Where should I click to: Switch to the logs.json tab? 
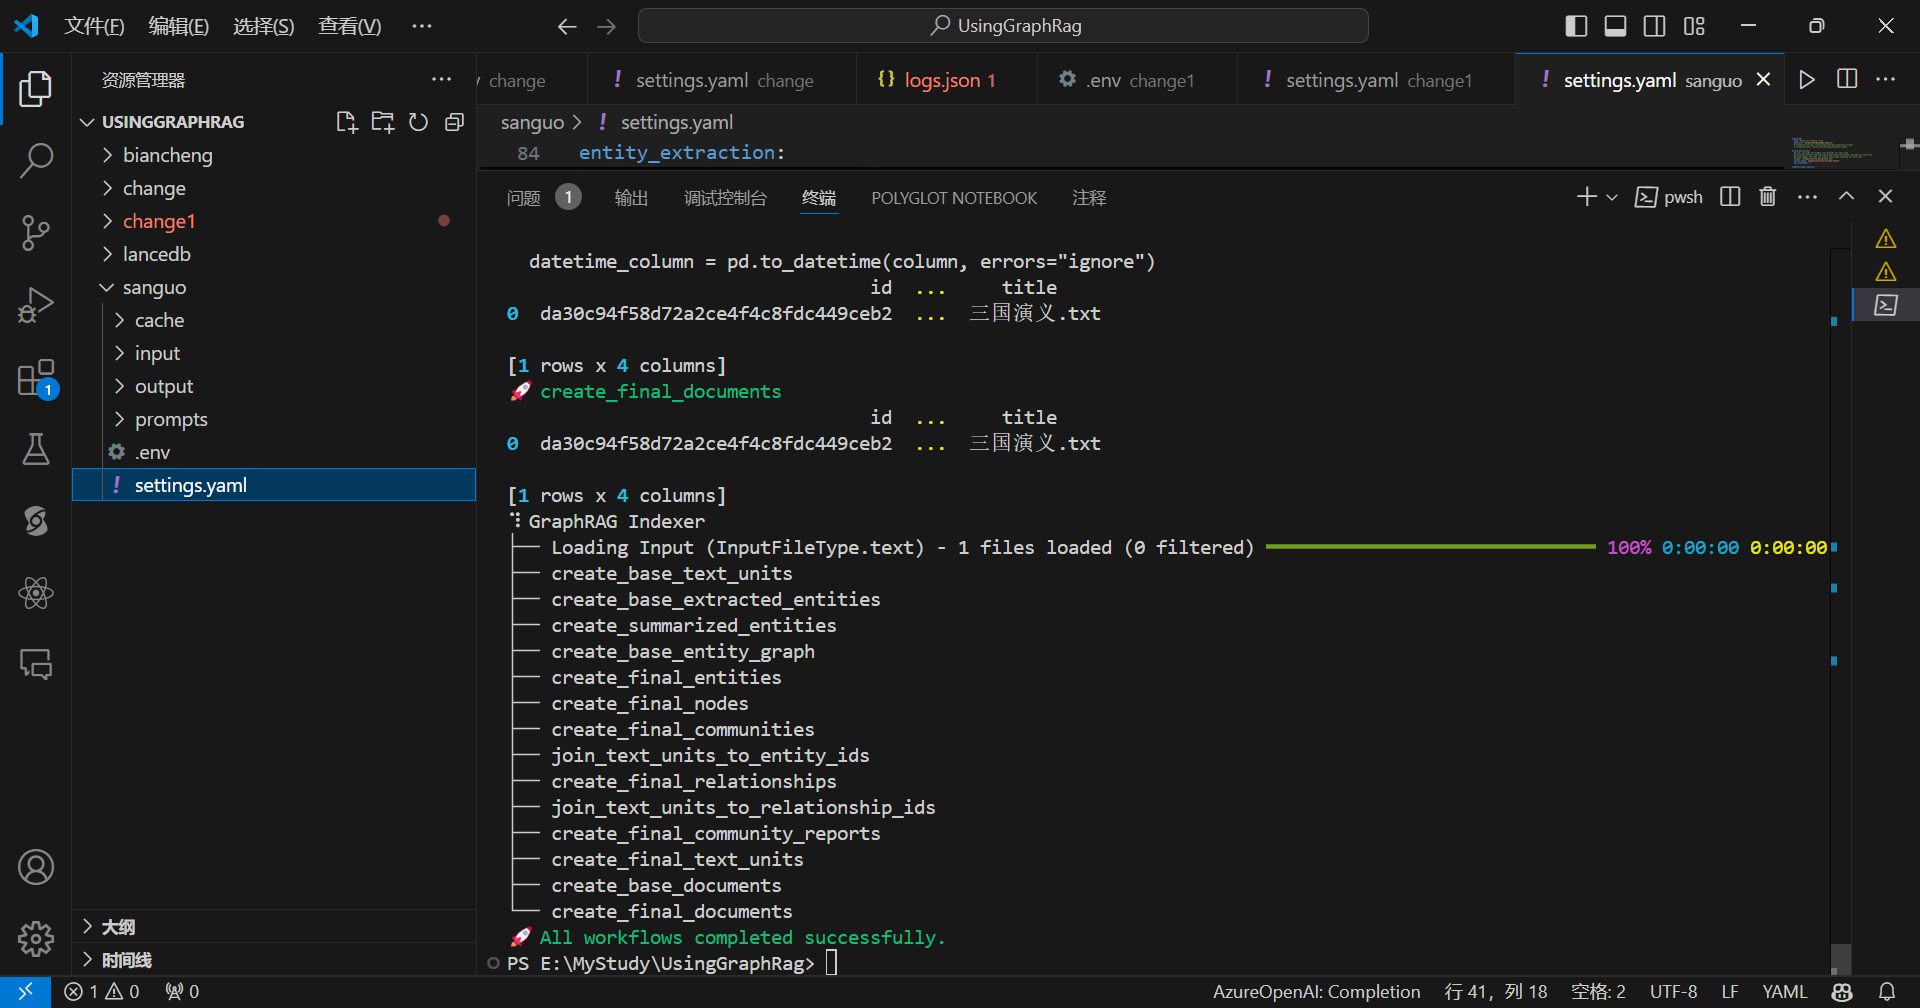click(x=945, y=80)
